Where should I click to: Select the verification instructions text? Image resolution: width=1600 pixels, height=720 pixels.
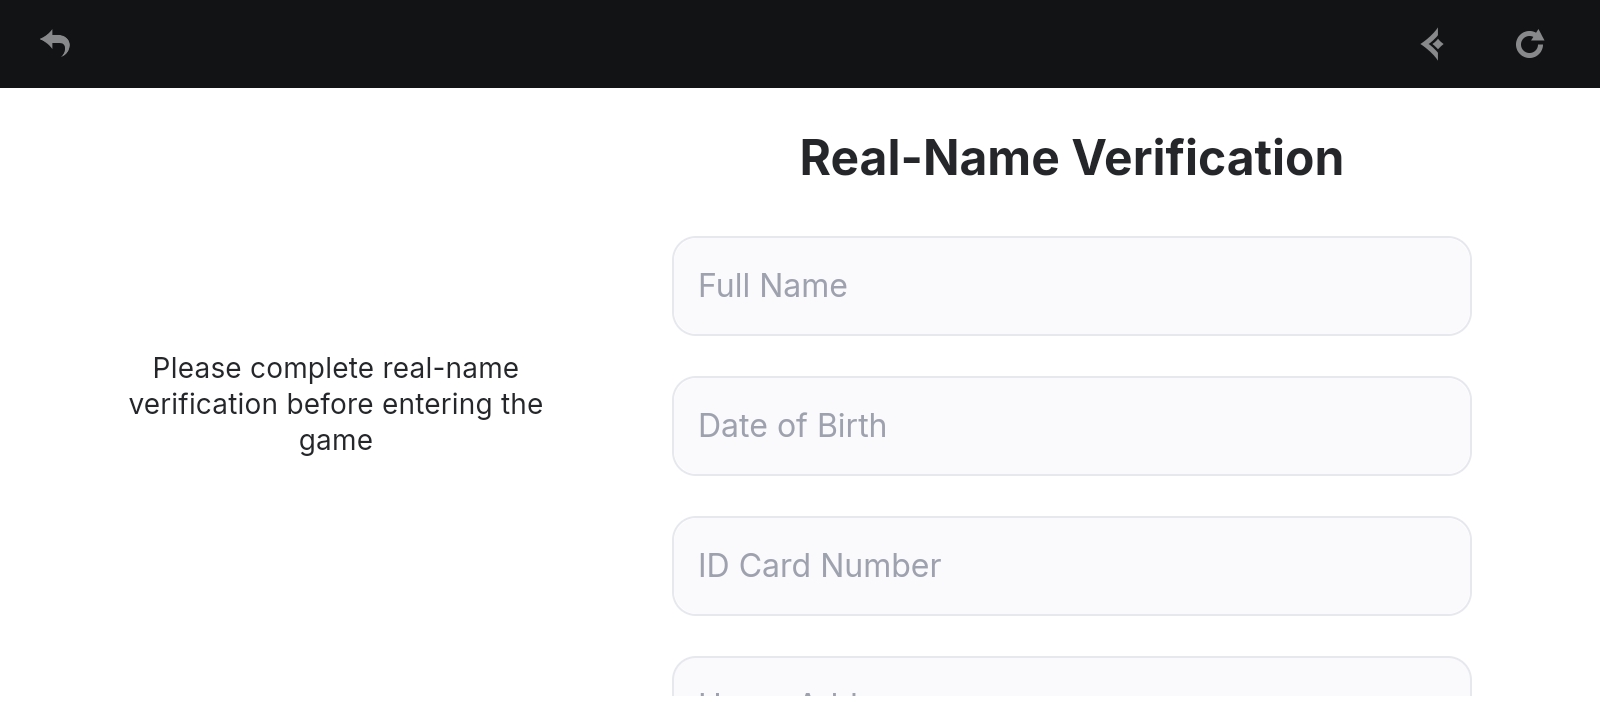[x=336, y=404]
